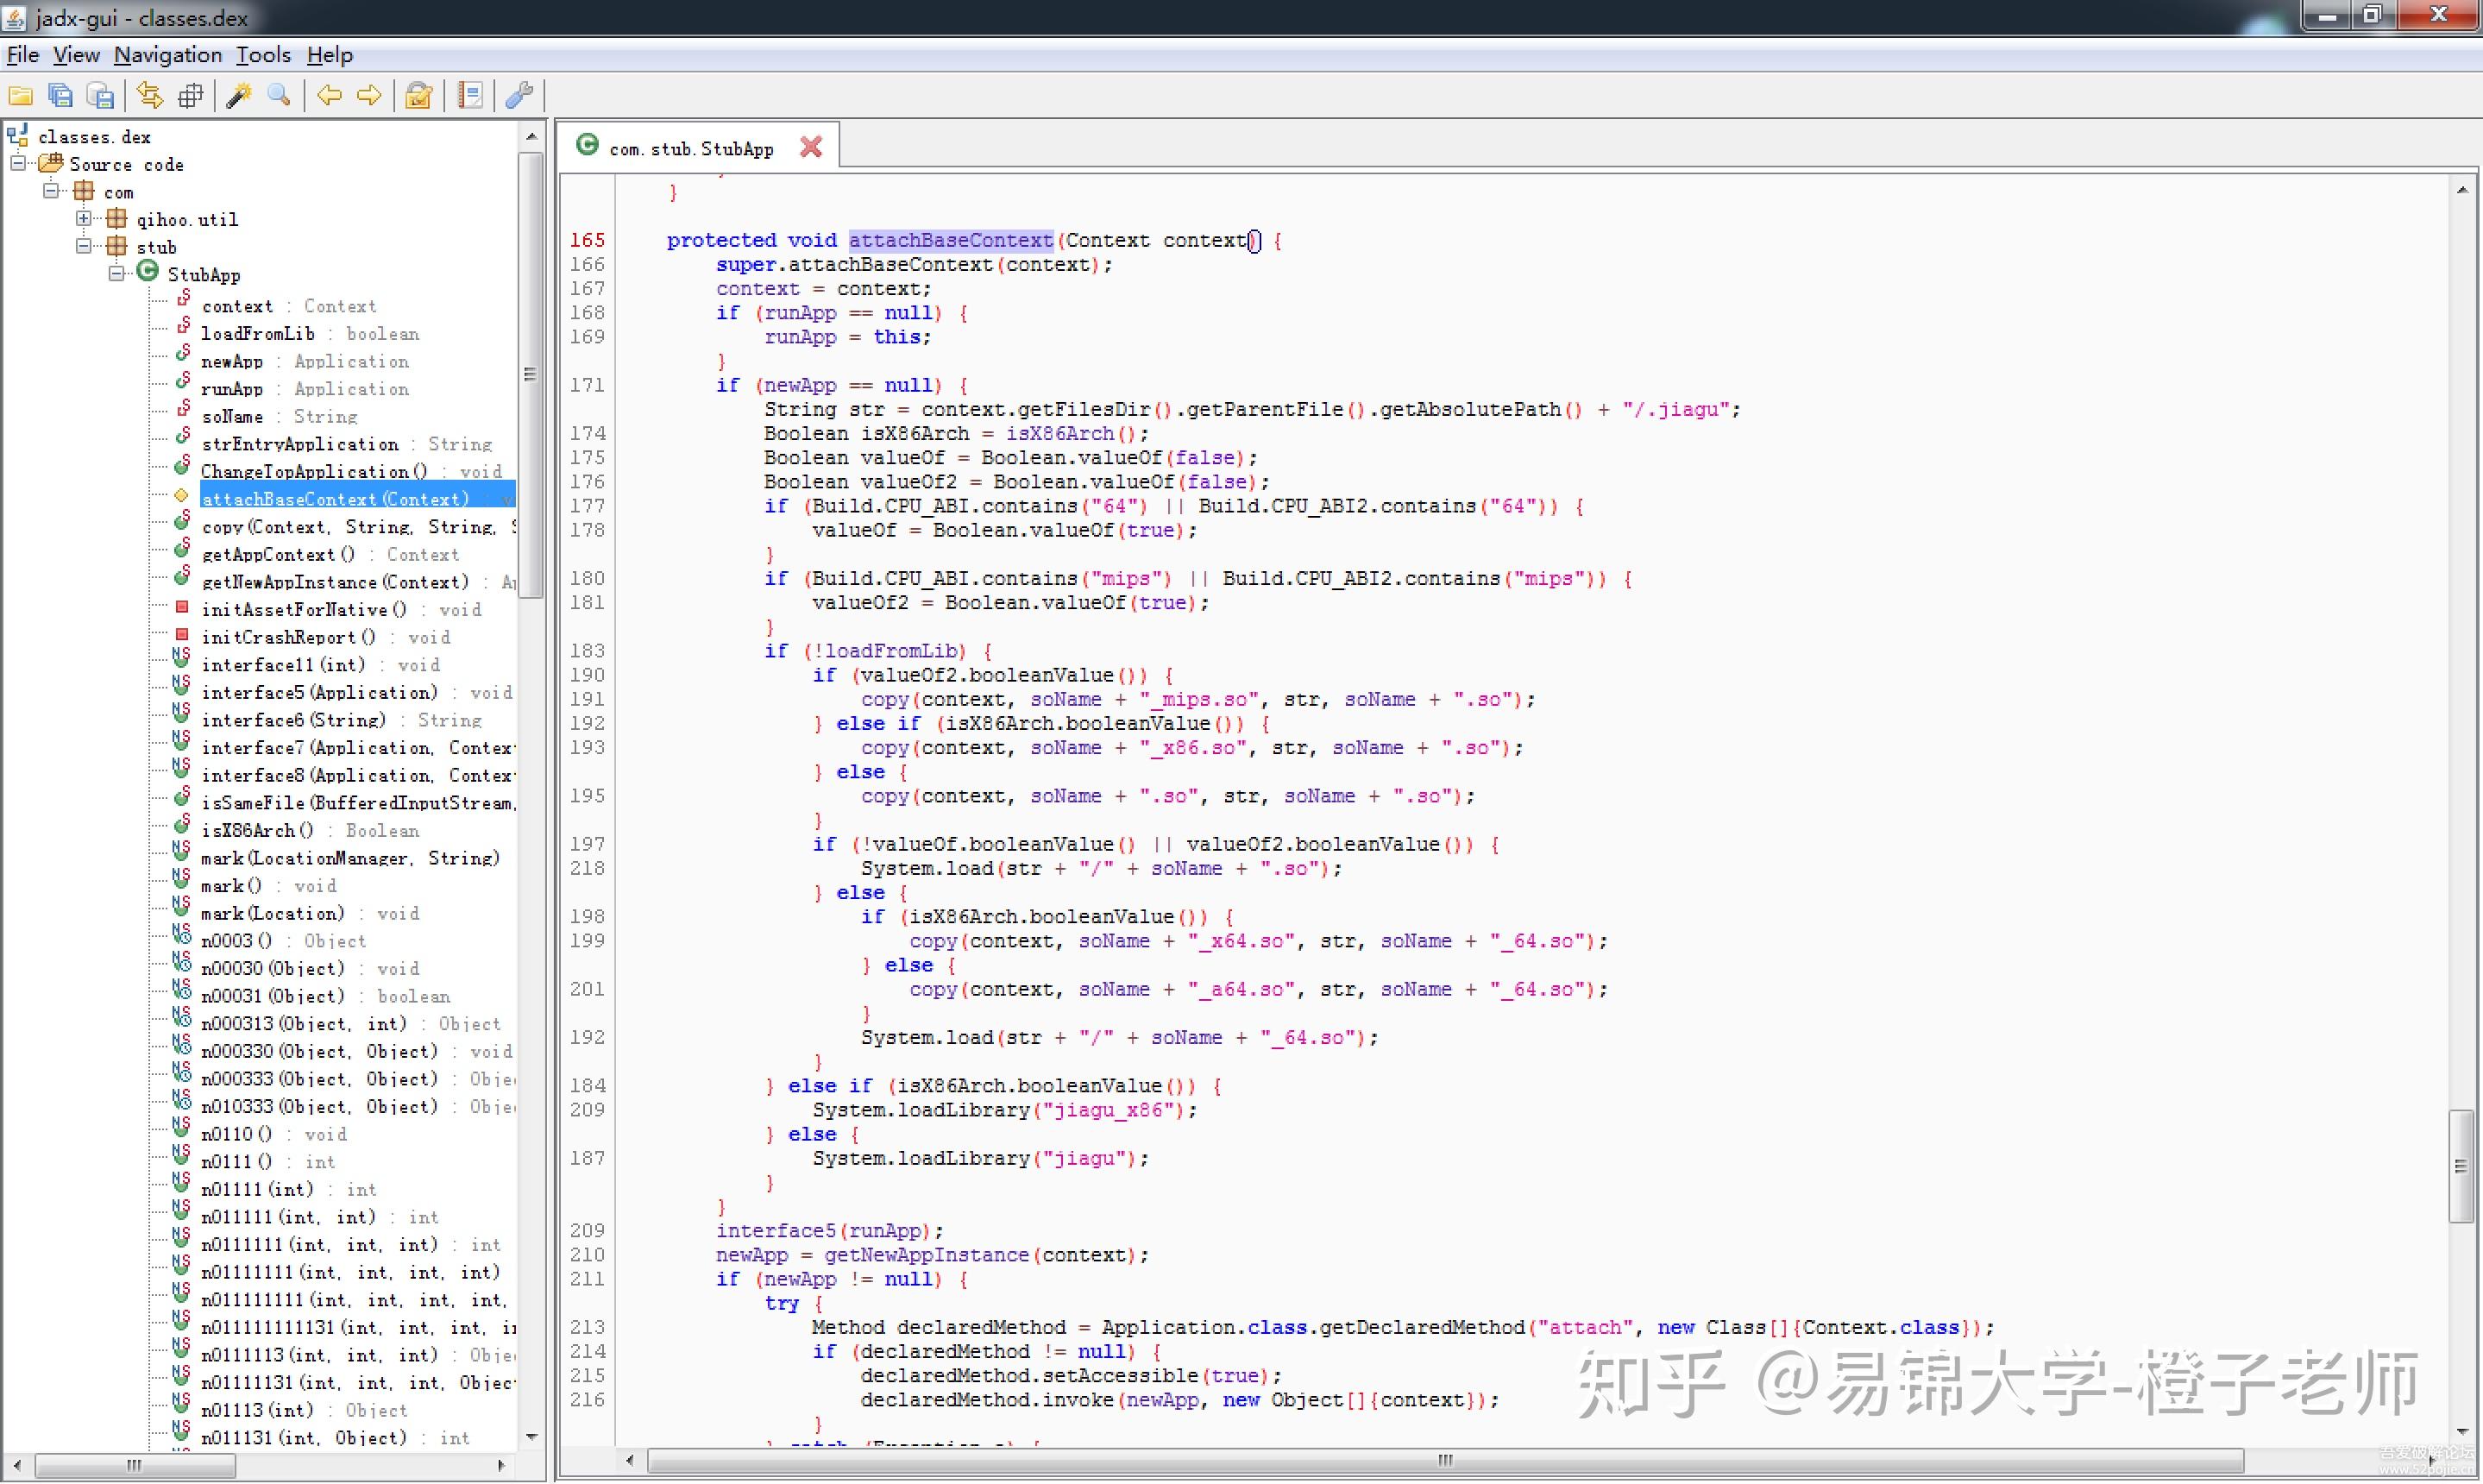The height and width of the screenshot is (1484, 2483).
Task: Open preferences with wrench icon
Action: tap(519, 95)
